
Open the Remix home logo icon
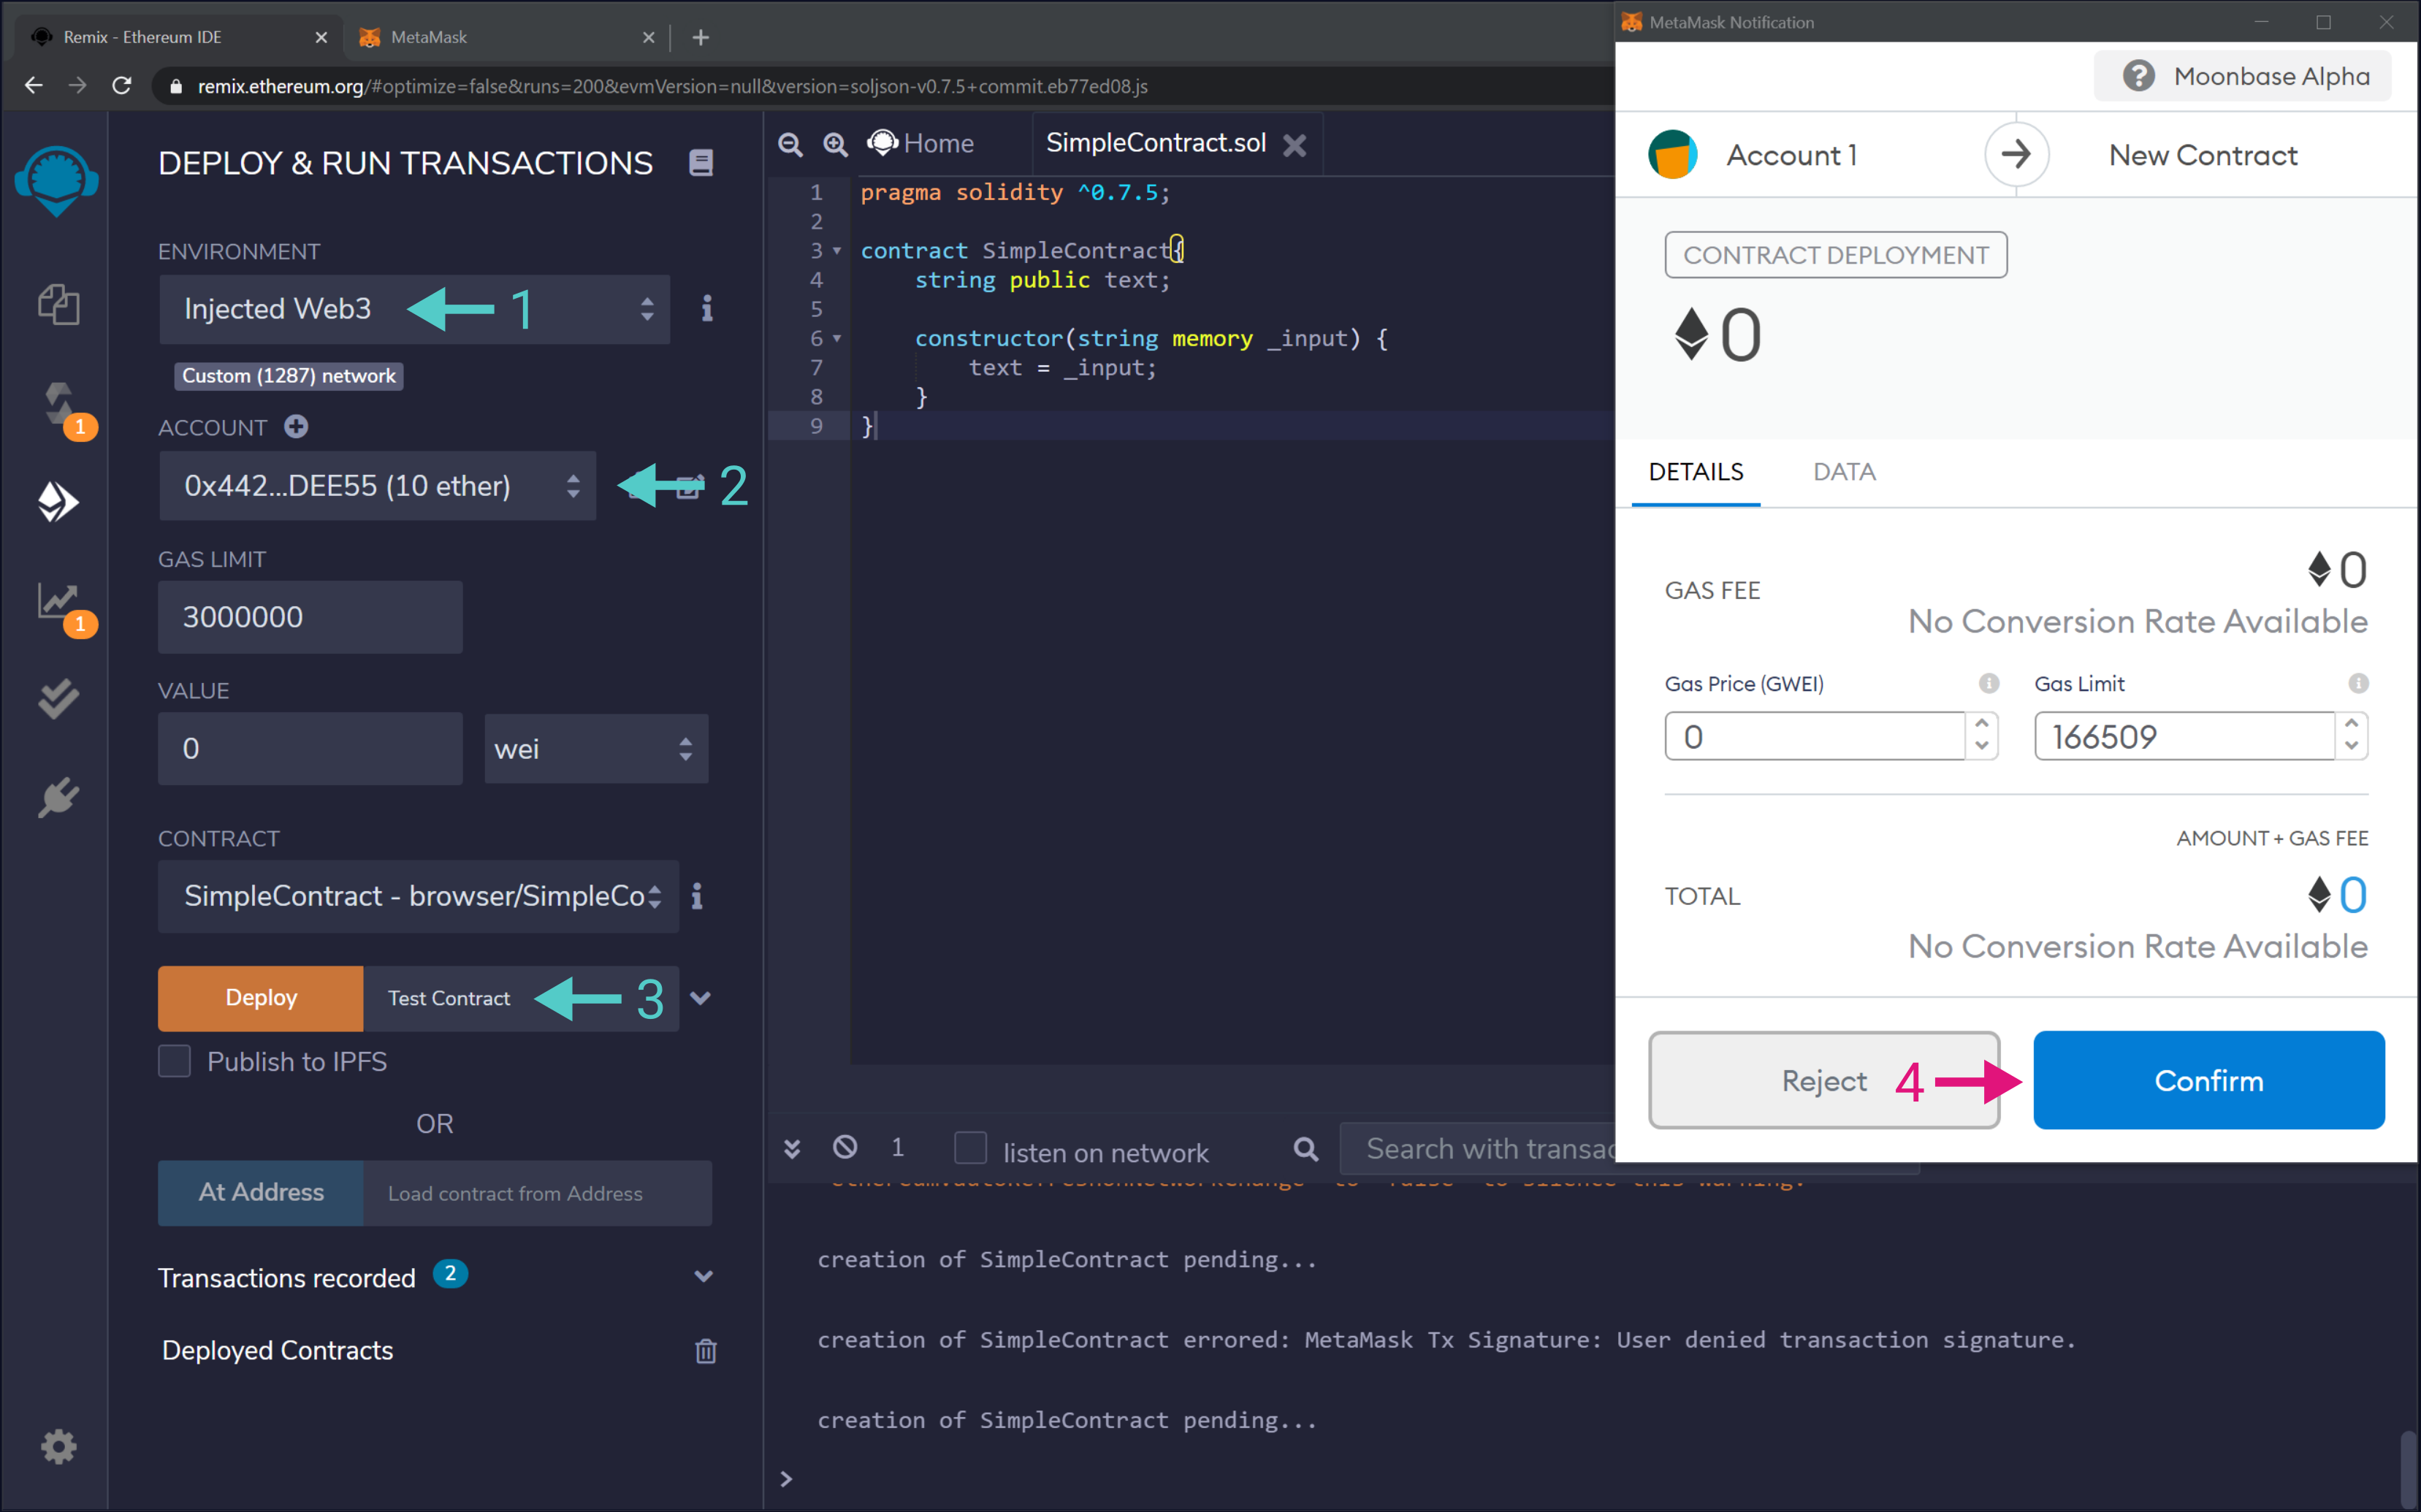point(57,181)
